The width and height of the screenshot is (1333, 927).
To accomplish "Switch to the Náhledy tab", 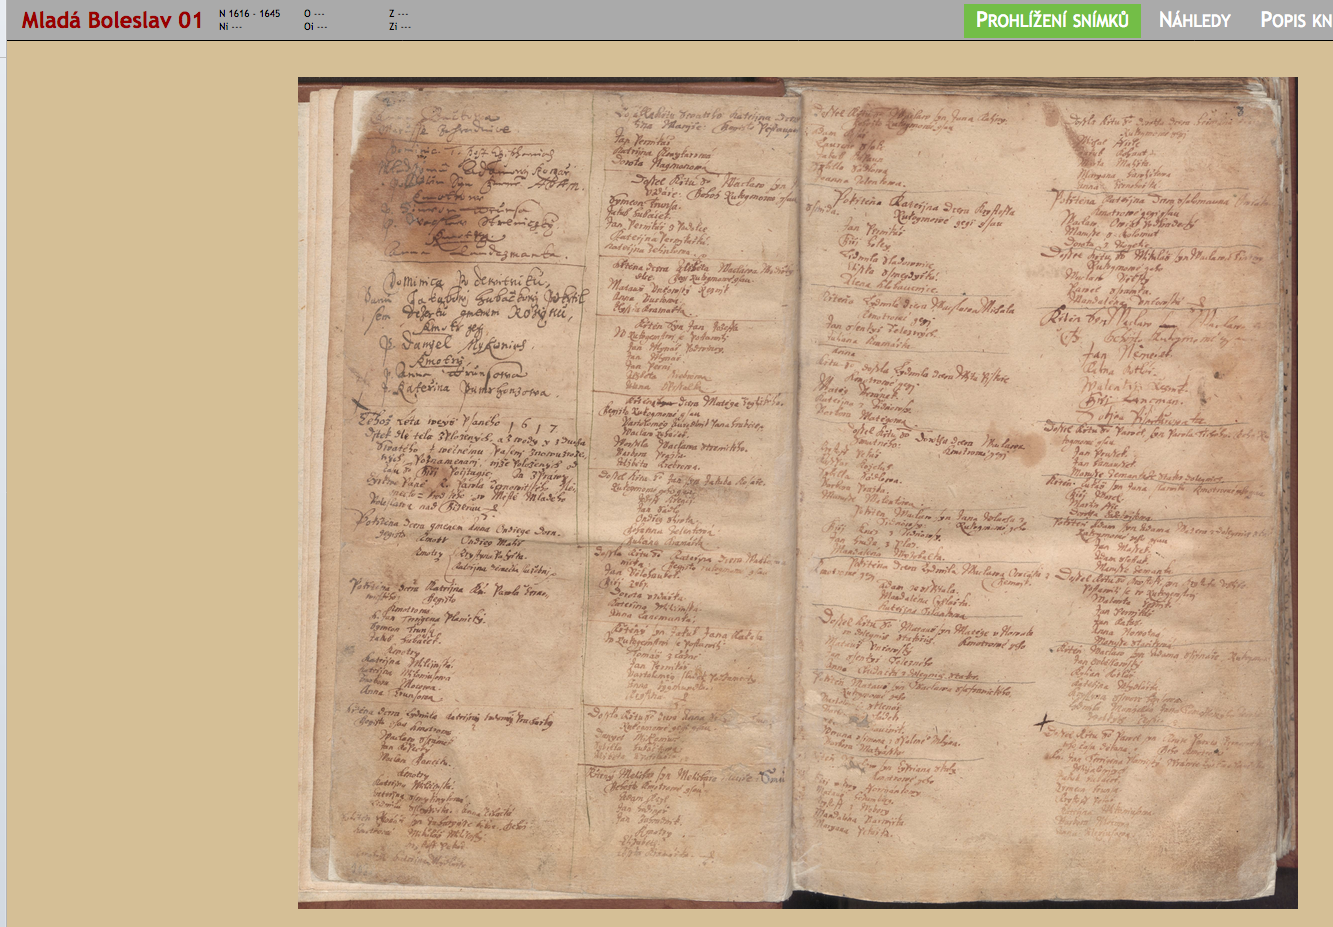I will tap(1194, 20).
